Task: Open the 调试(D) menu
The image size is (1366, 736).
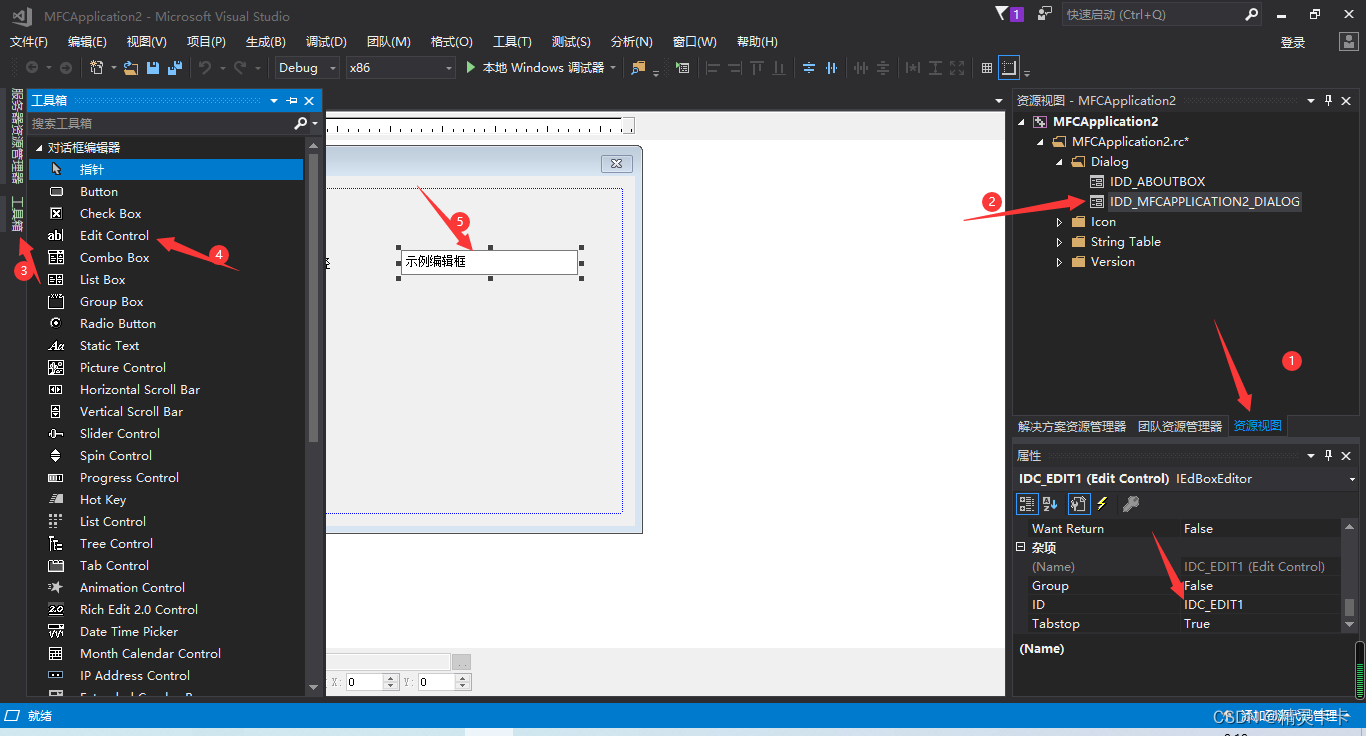Action: point(326,41)
